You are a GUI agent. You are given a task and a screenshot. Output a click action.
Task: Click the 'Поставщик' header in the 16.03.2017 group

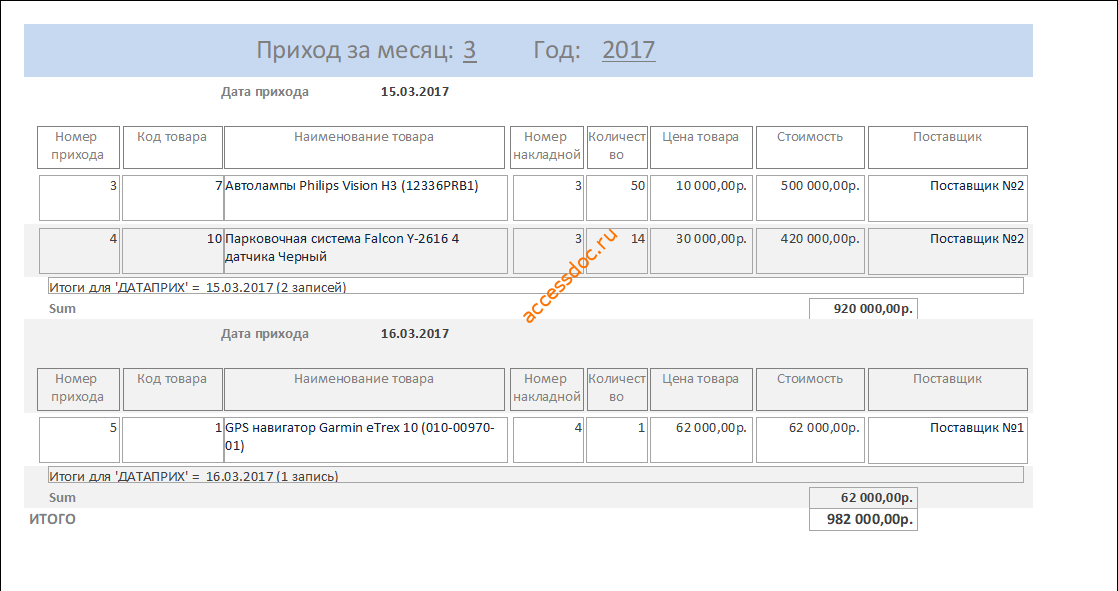(x=948, y=389)
